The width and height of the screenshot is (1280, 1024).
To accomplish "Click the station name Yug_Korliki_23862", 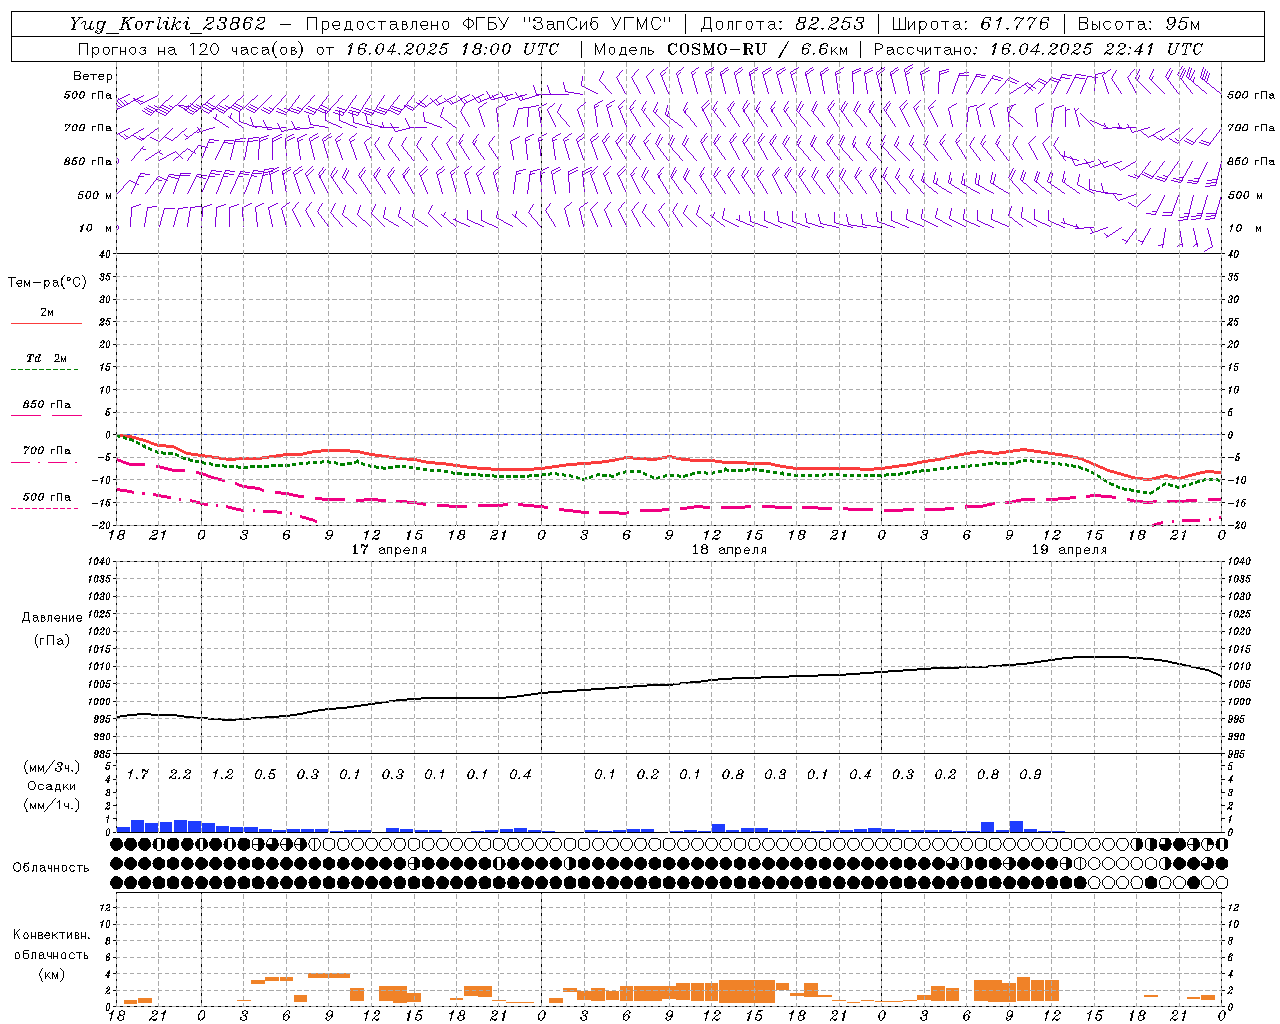I will (x=168, y=24).
